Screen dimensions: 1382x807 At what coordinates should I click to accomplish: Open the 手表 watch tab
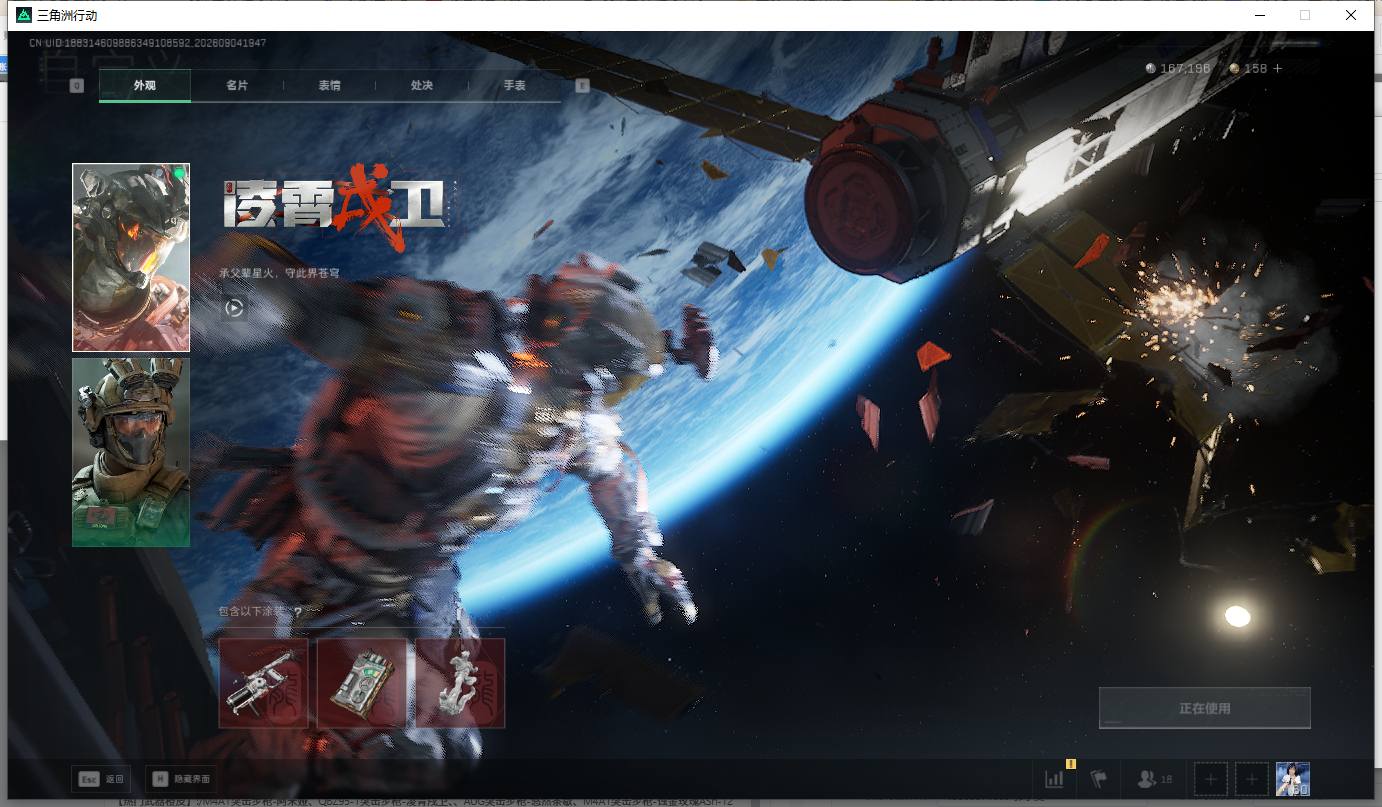[514, 86]
